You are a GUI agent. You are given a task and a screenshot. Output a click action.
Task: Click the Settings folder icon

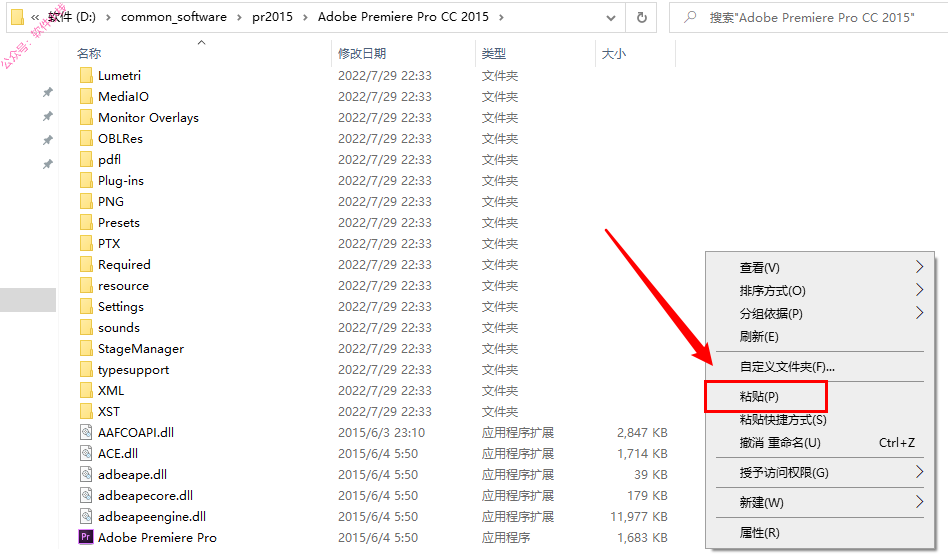[86, 307]
